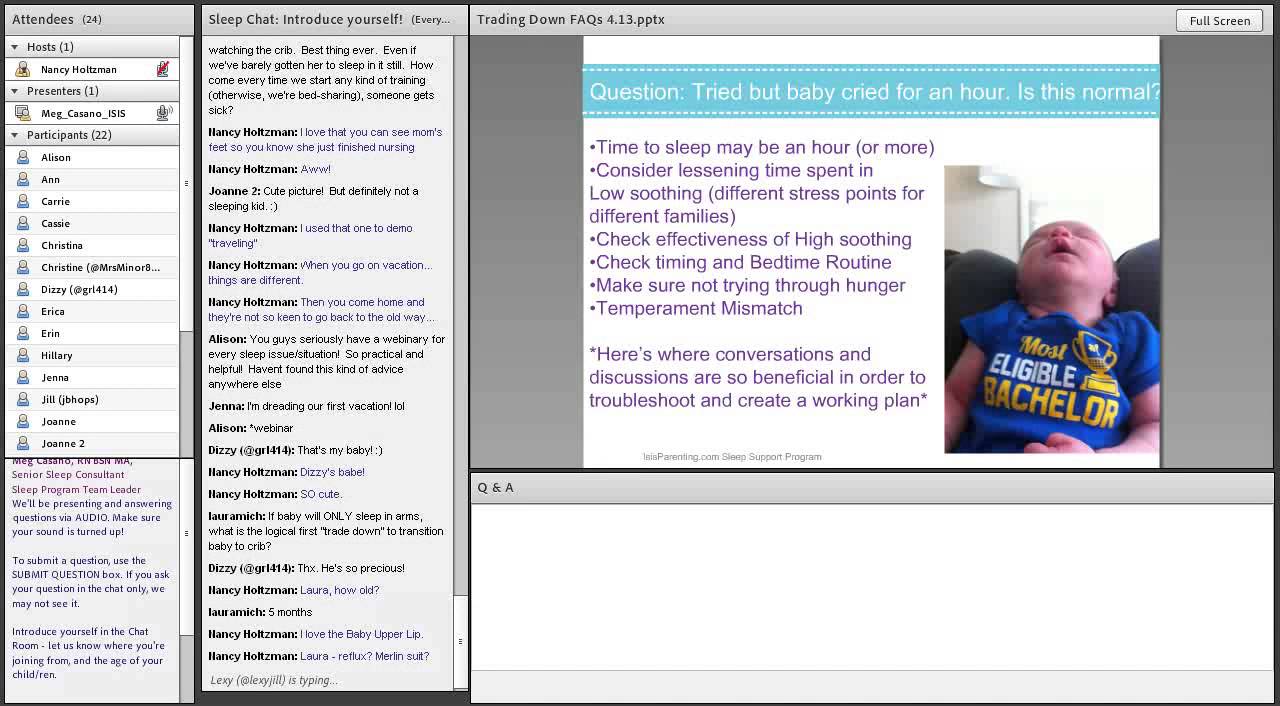1280x706 pixels.
Task: Collapse the Participants (22) list
Action: 14,135
